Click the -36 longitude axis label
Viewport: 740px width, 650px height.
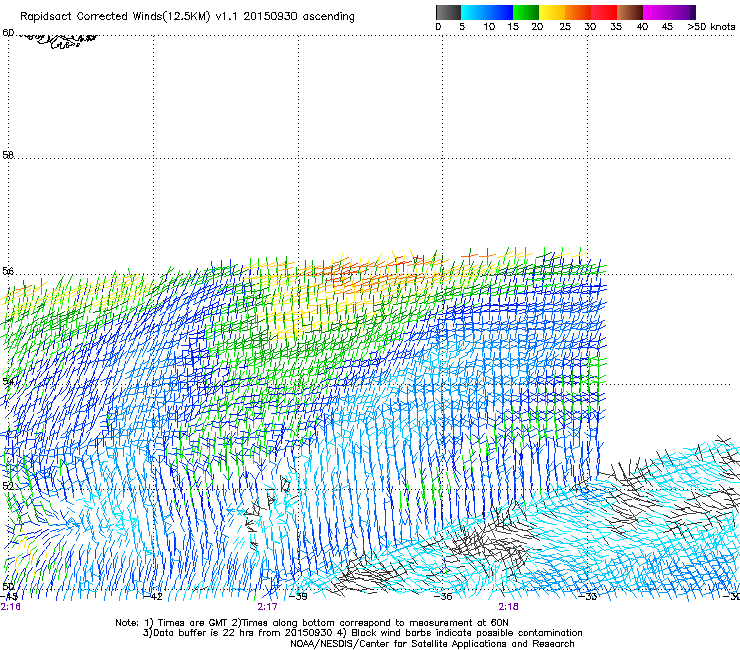(x=443, y=597)
